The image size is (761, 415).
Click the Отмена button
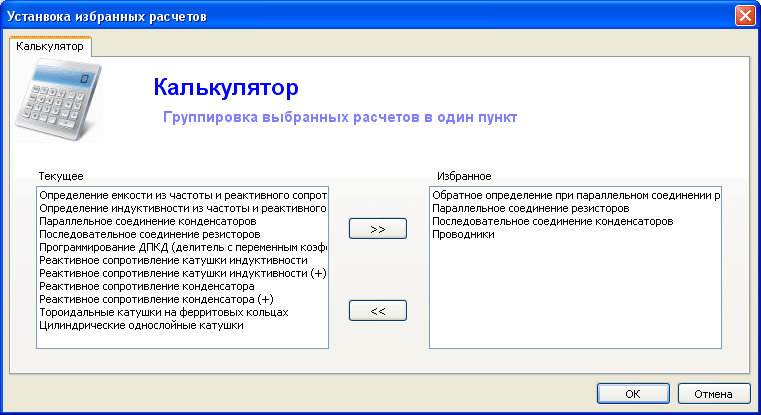click(713, 394)
